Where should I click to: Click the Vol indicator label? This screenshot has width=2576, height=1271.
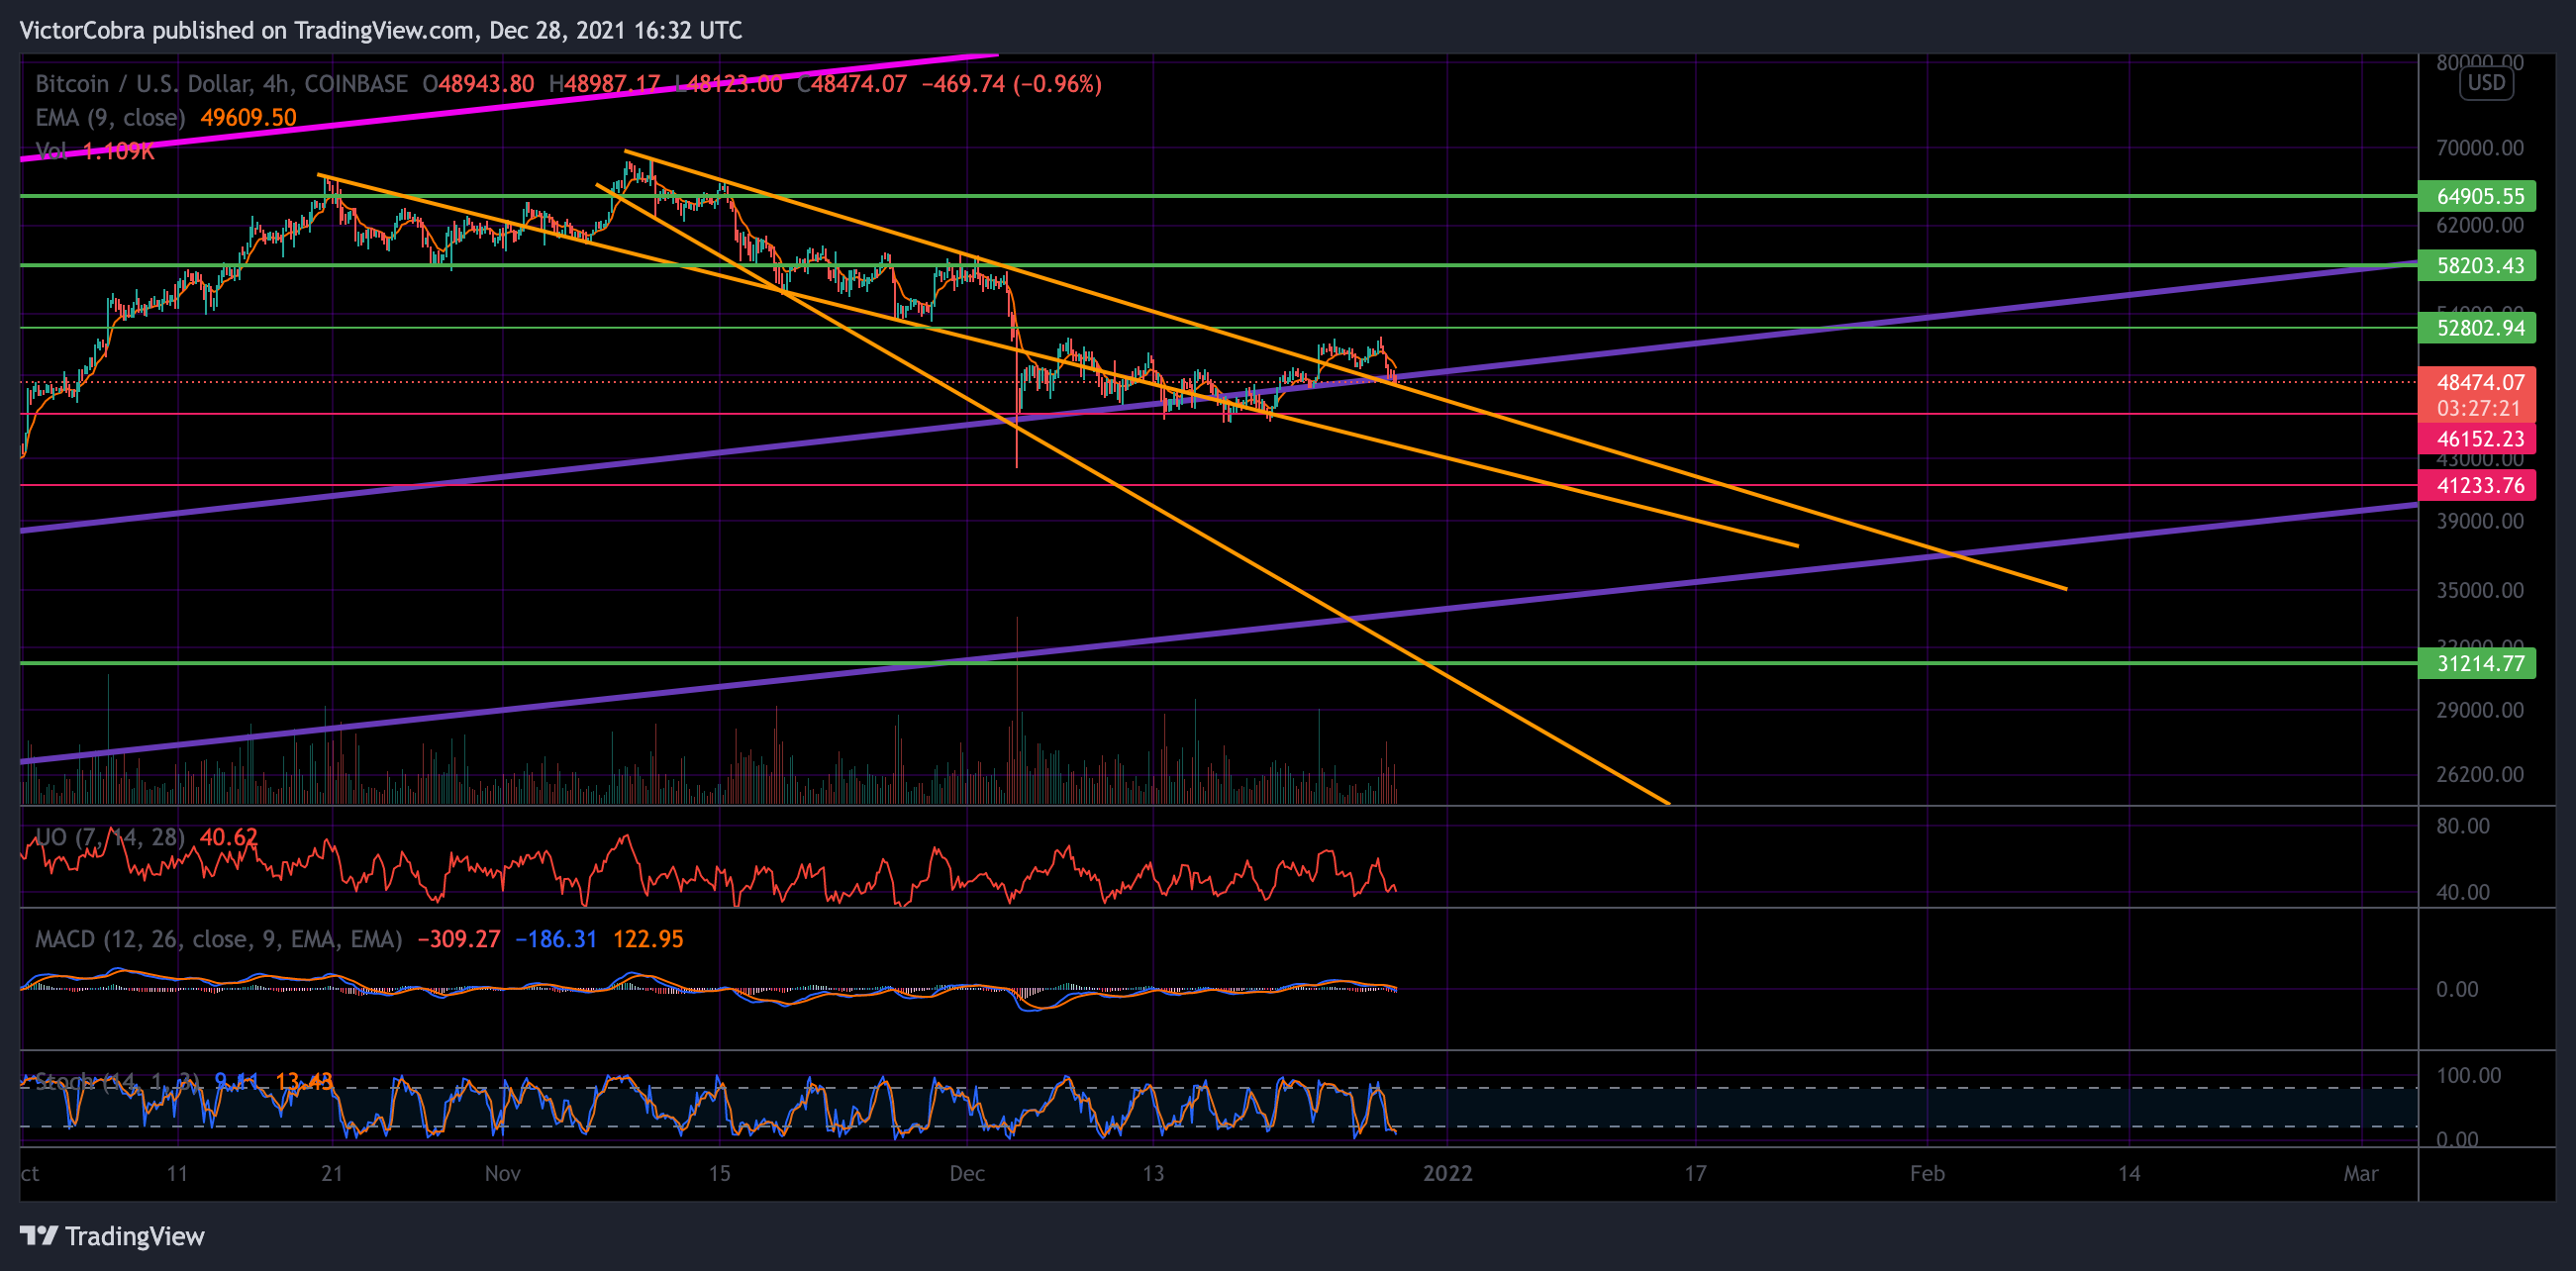click(x=52, y=151)
